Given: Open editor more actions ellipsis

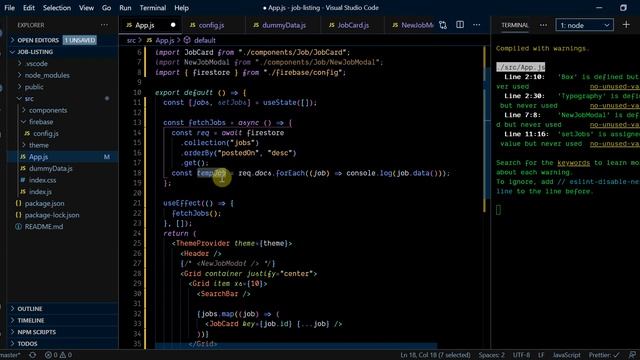Looking at the screenshot, I should click(476, 25).
